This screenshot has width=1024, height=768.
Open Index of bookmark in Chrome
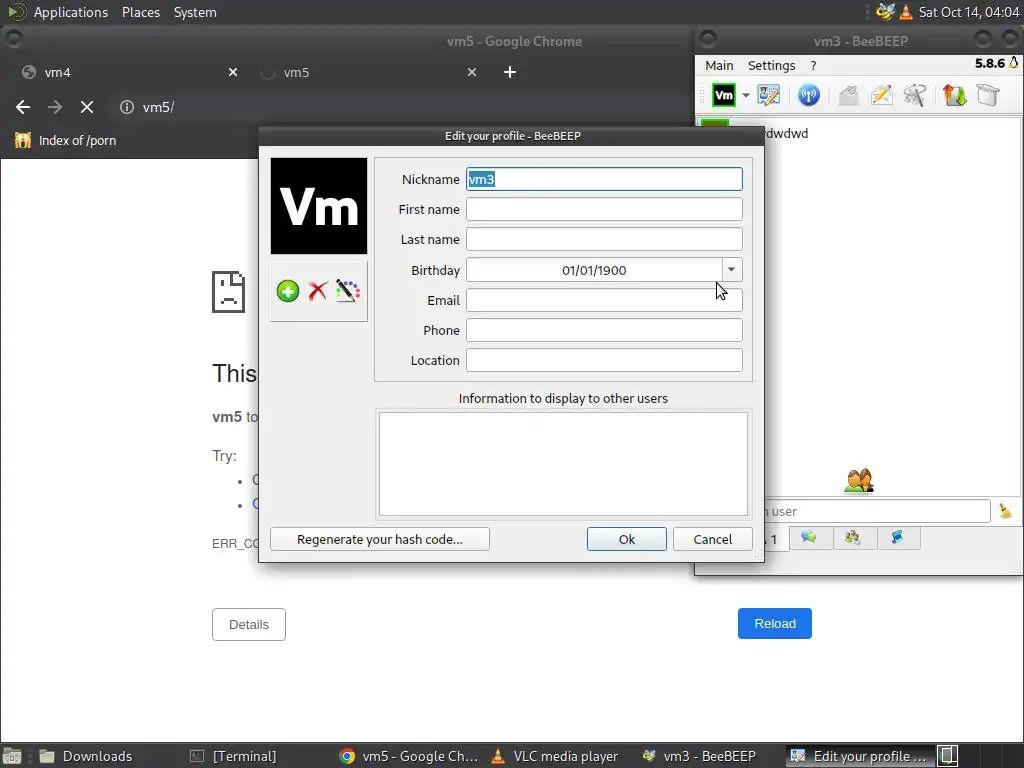[65, 140]
